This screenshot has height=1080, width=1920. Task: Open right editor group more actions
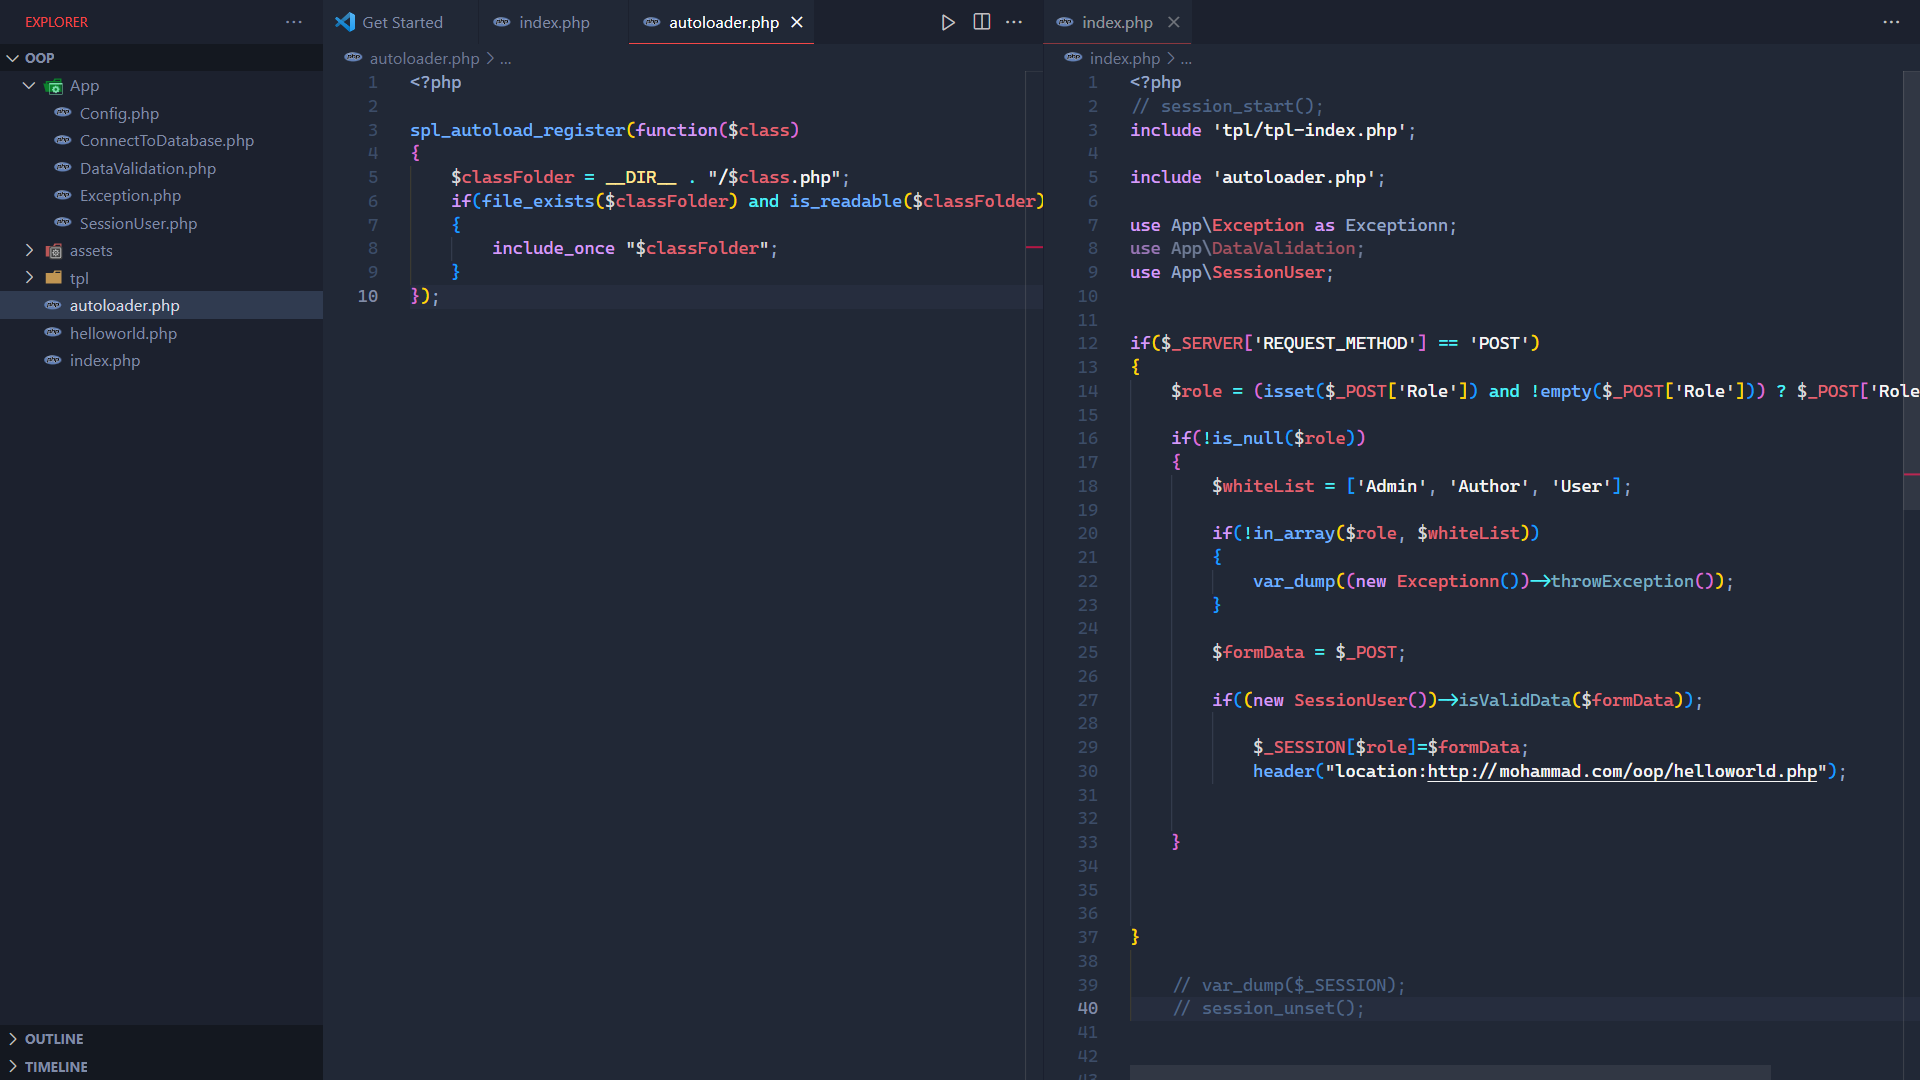click(1891, 22)
